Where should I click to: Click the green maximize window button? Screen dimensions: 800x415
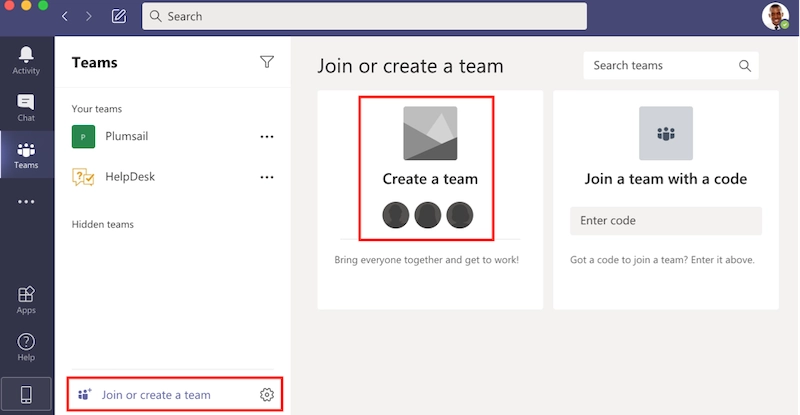[43, 5]
